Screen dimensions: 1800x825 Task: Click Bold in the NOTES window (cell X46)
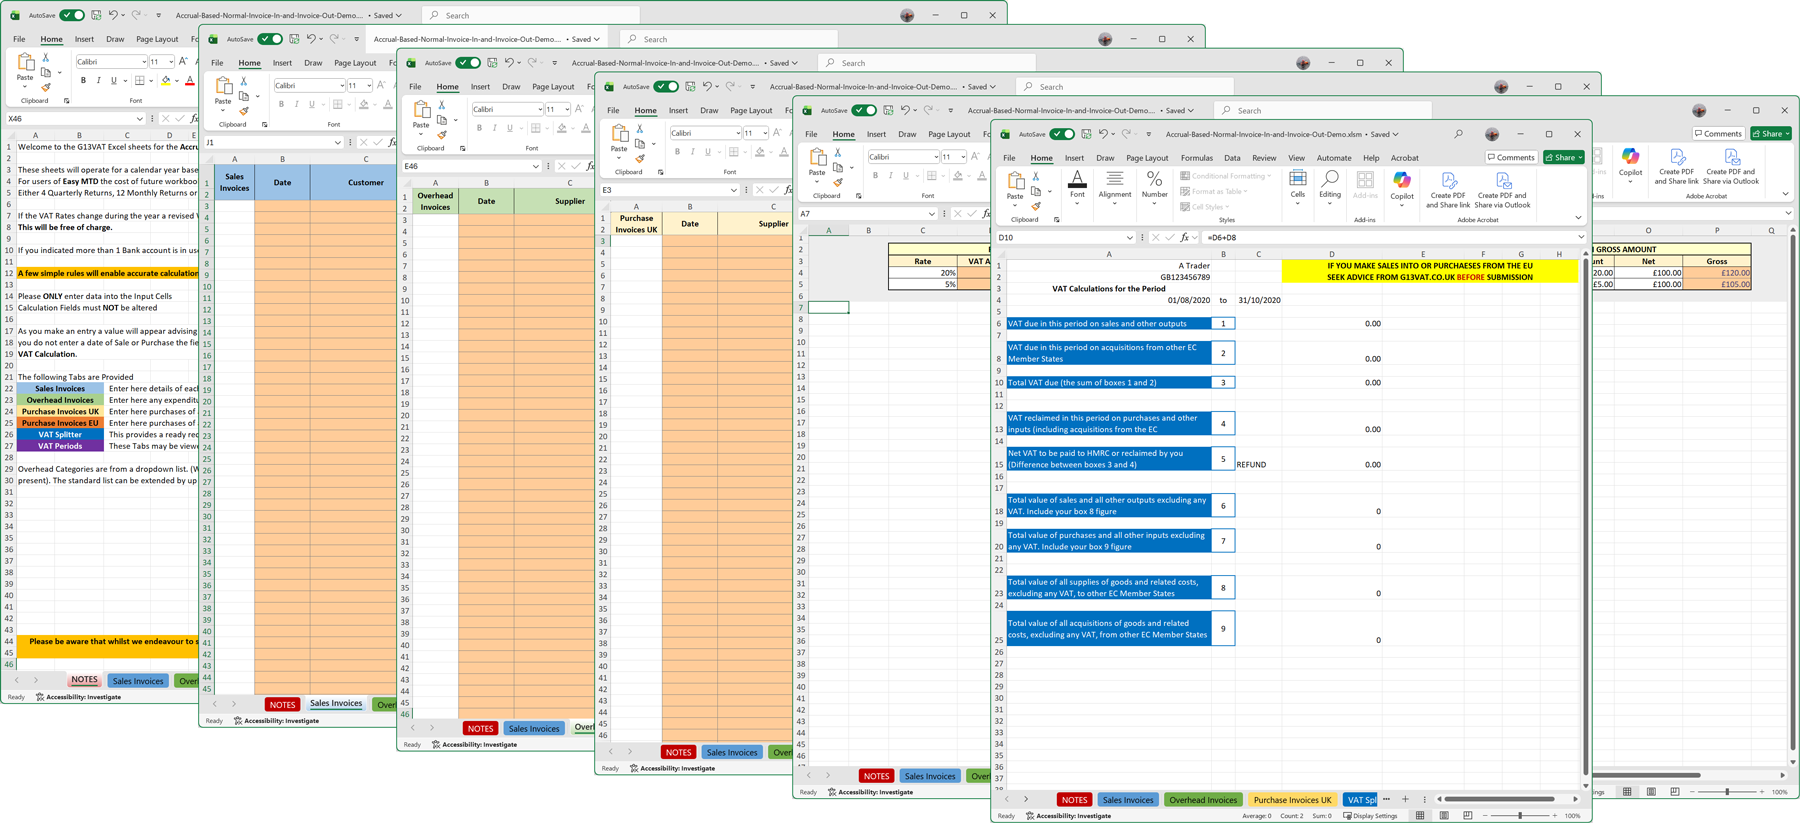[x=83, y=81]
